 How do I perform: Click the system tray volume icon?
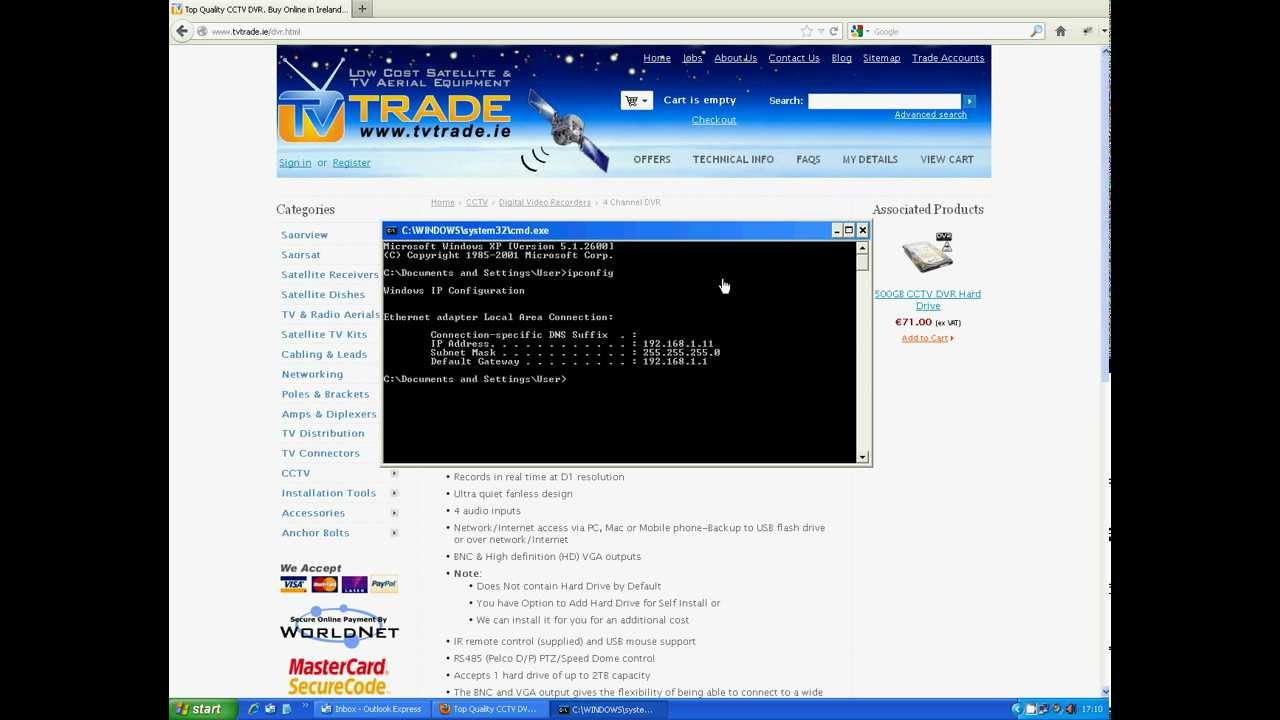click(x=1071, y=709)
